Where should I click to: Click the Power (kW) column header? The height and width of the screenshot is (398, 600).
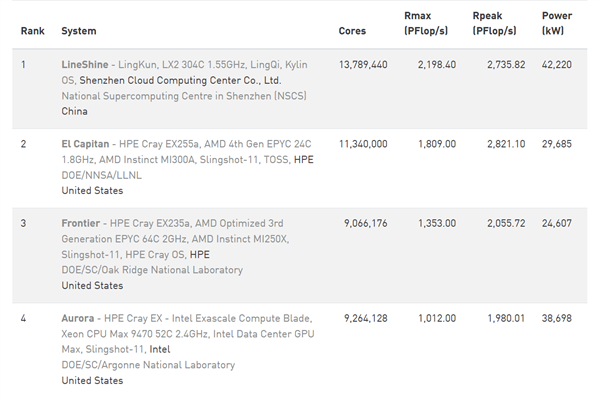557,23
